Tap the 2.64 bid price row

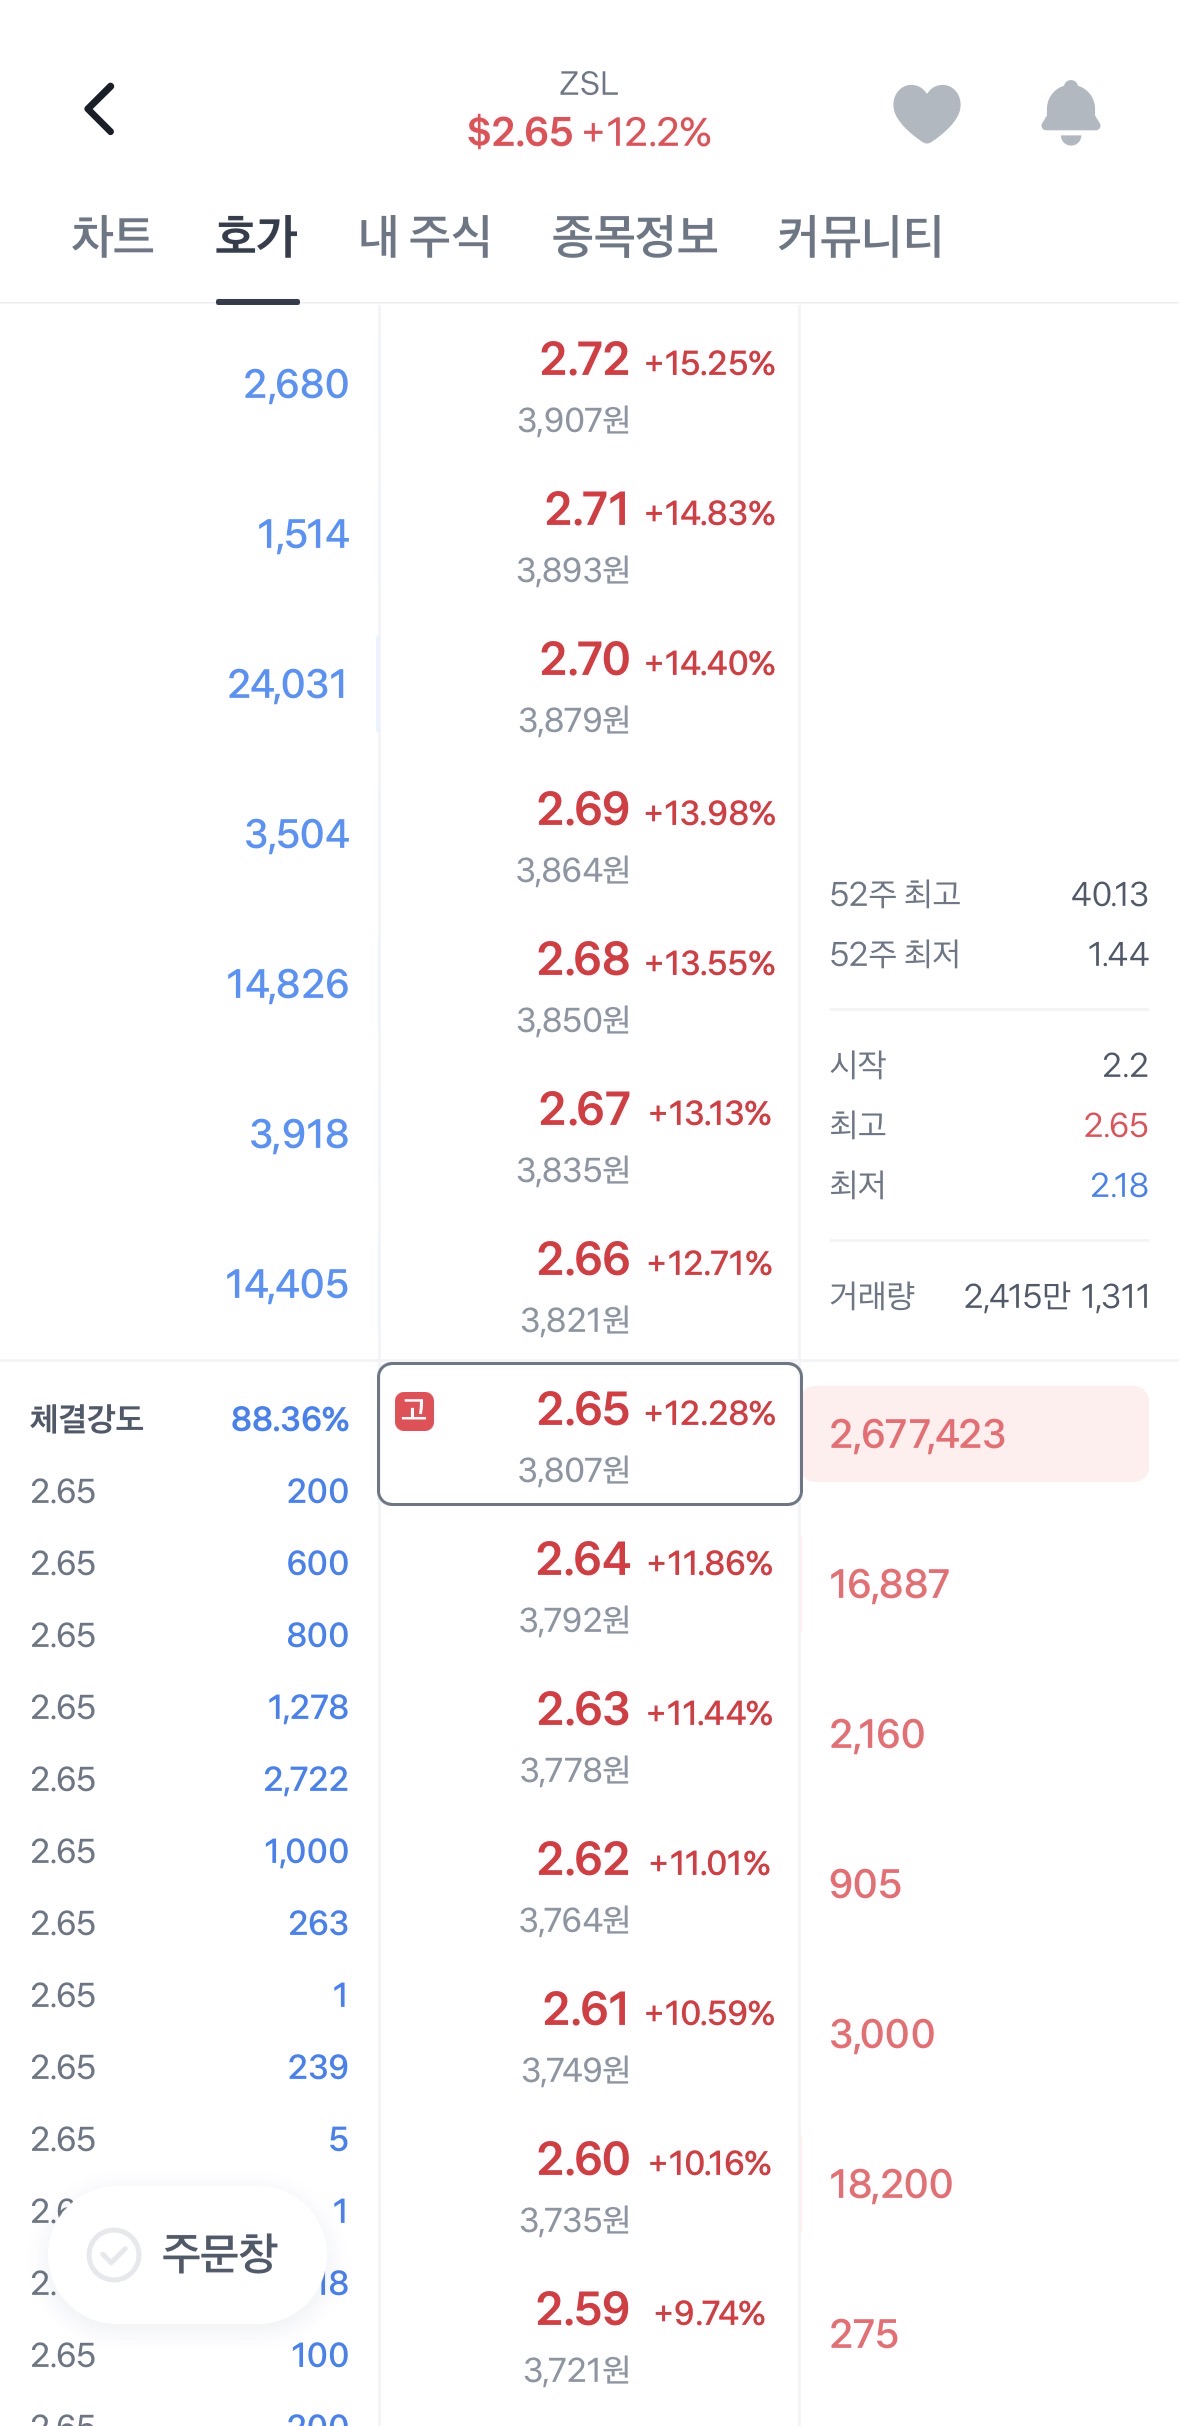(589, 1585)
